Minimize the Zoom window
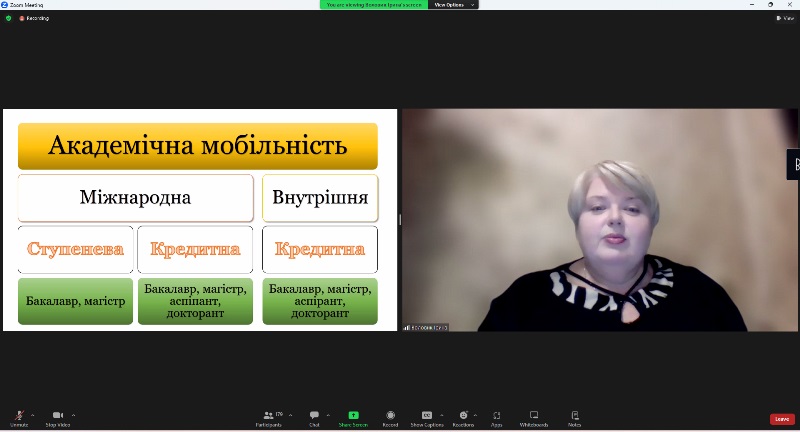 click(x=752, y=5)
